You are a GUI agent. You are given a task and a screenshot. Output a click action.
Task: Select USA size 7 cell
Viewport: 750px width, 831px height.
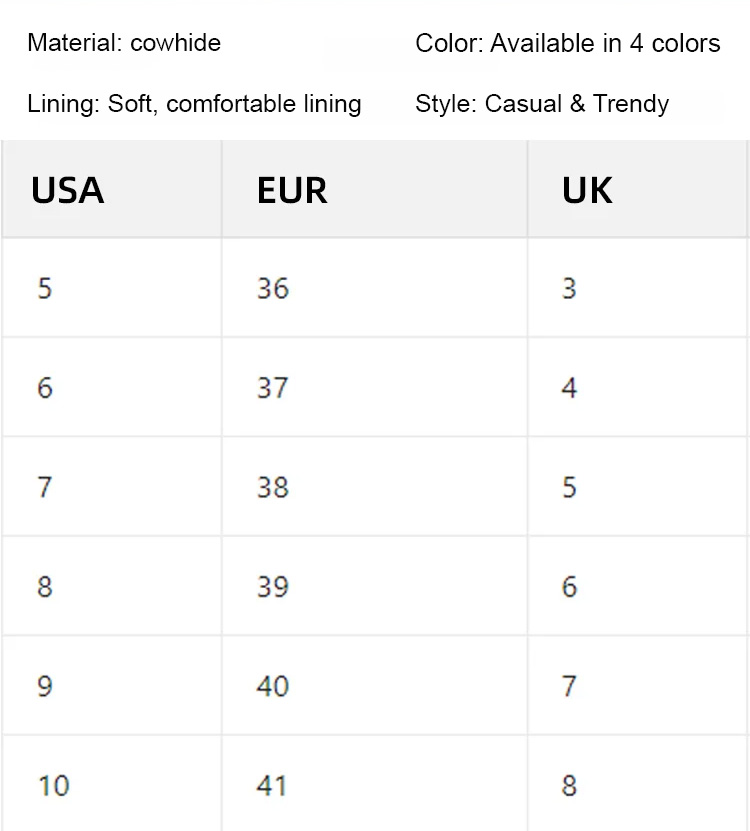45,487
